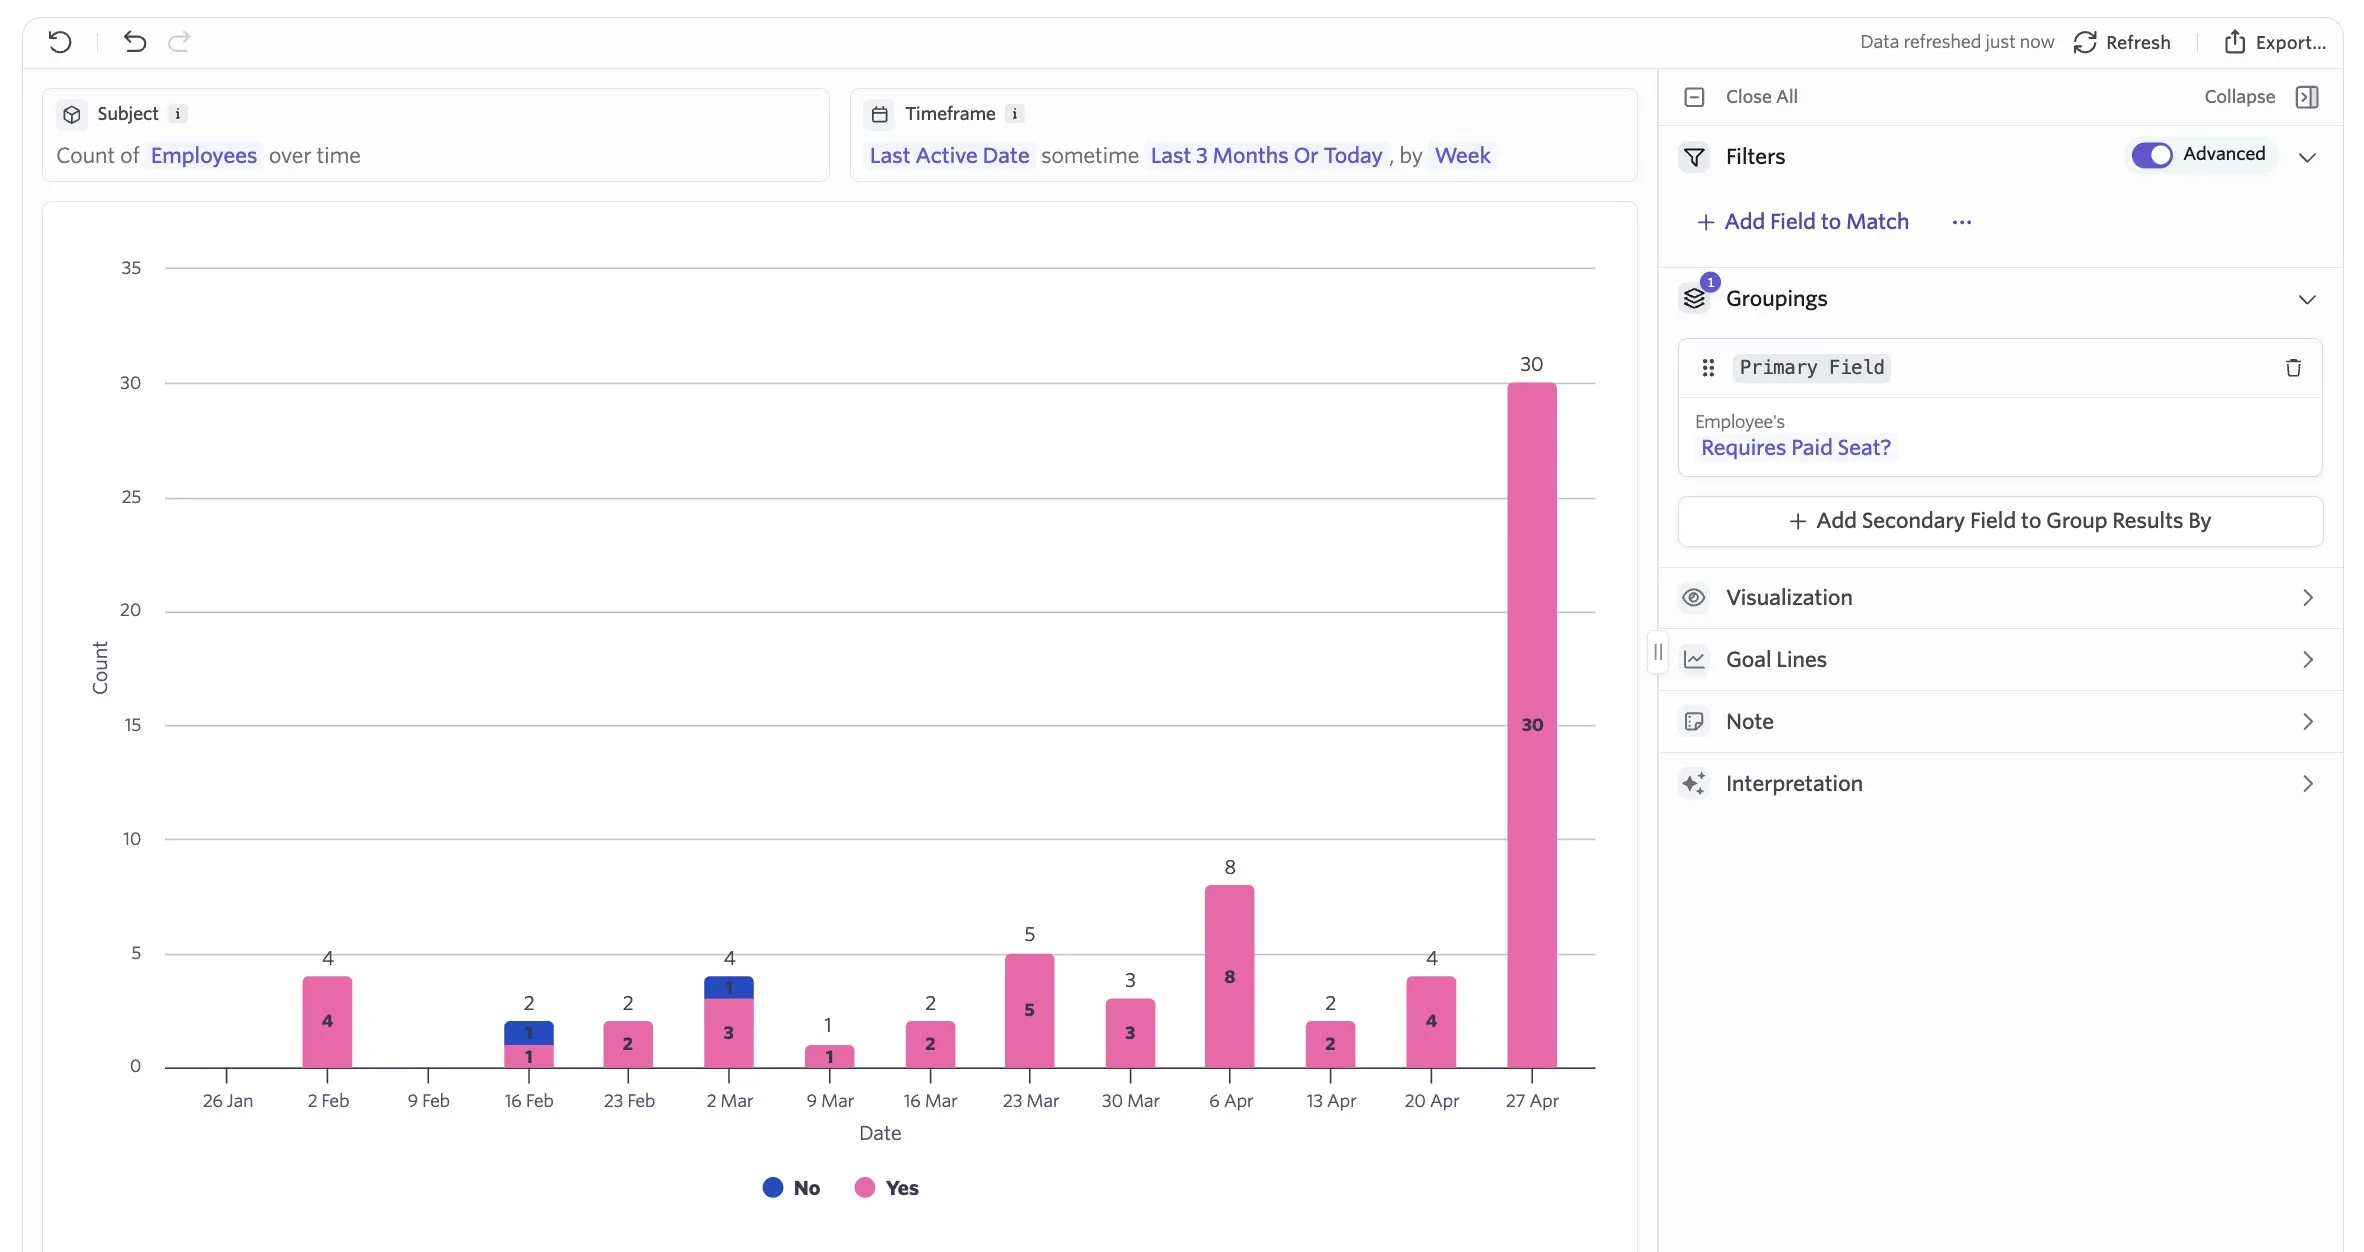Click the Timeframe info icon
Viewport: 2364px width, 1252px height.
tap(1015, 114)
